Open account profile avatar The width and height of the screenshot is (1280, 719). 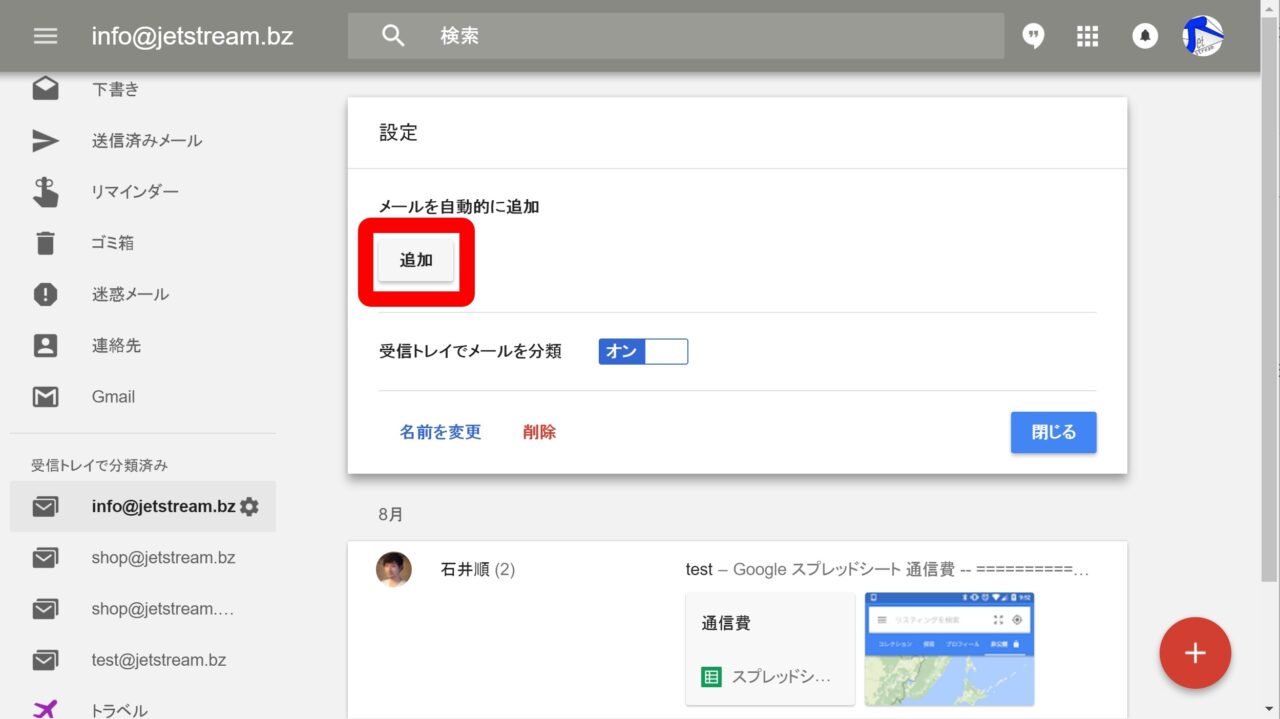[1202, 36]
